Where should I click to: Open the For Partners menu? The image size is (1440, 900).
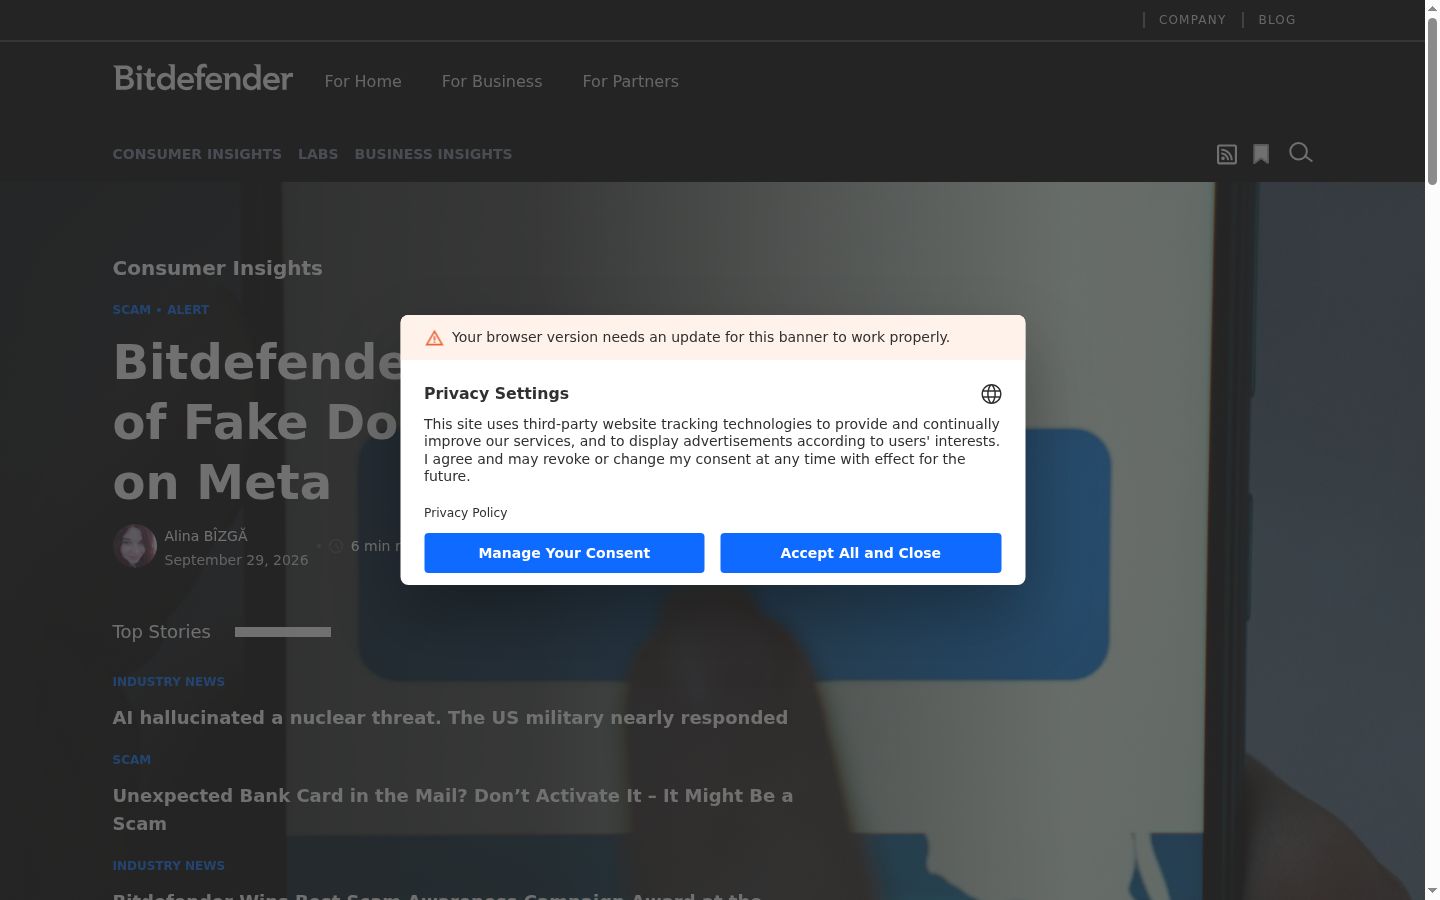631,81
